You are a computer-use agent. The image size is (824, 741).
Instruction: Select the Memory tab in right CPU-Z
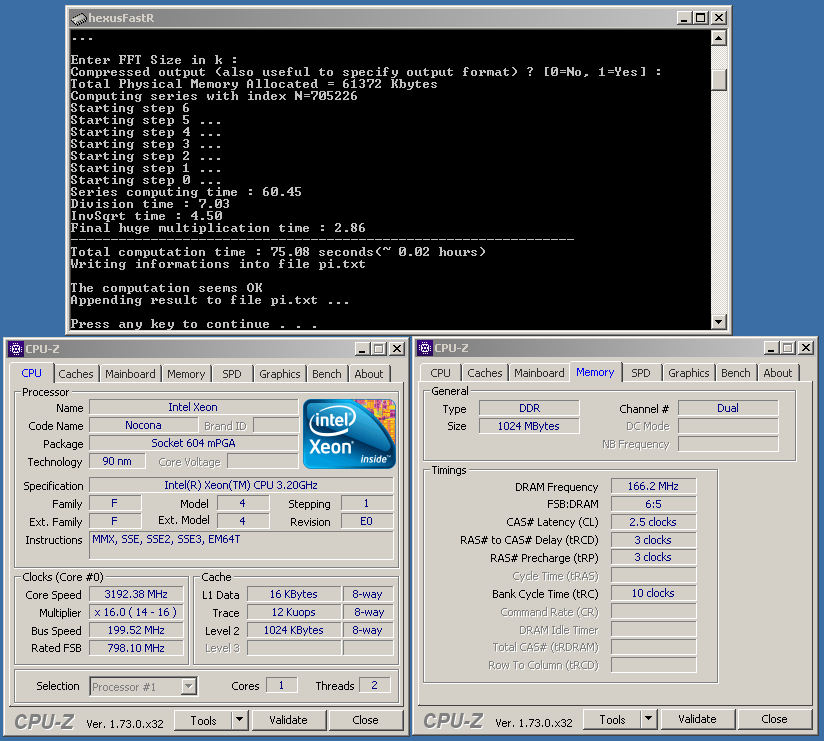pos(595,372)
